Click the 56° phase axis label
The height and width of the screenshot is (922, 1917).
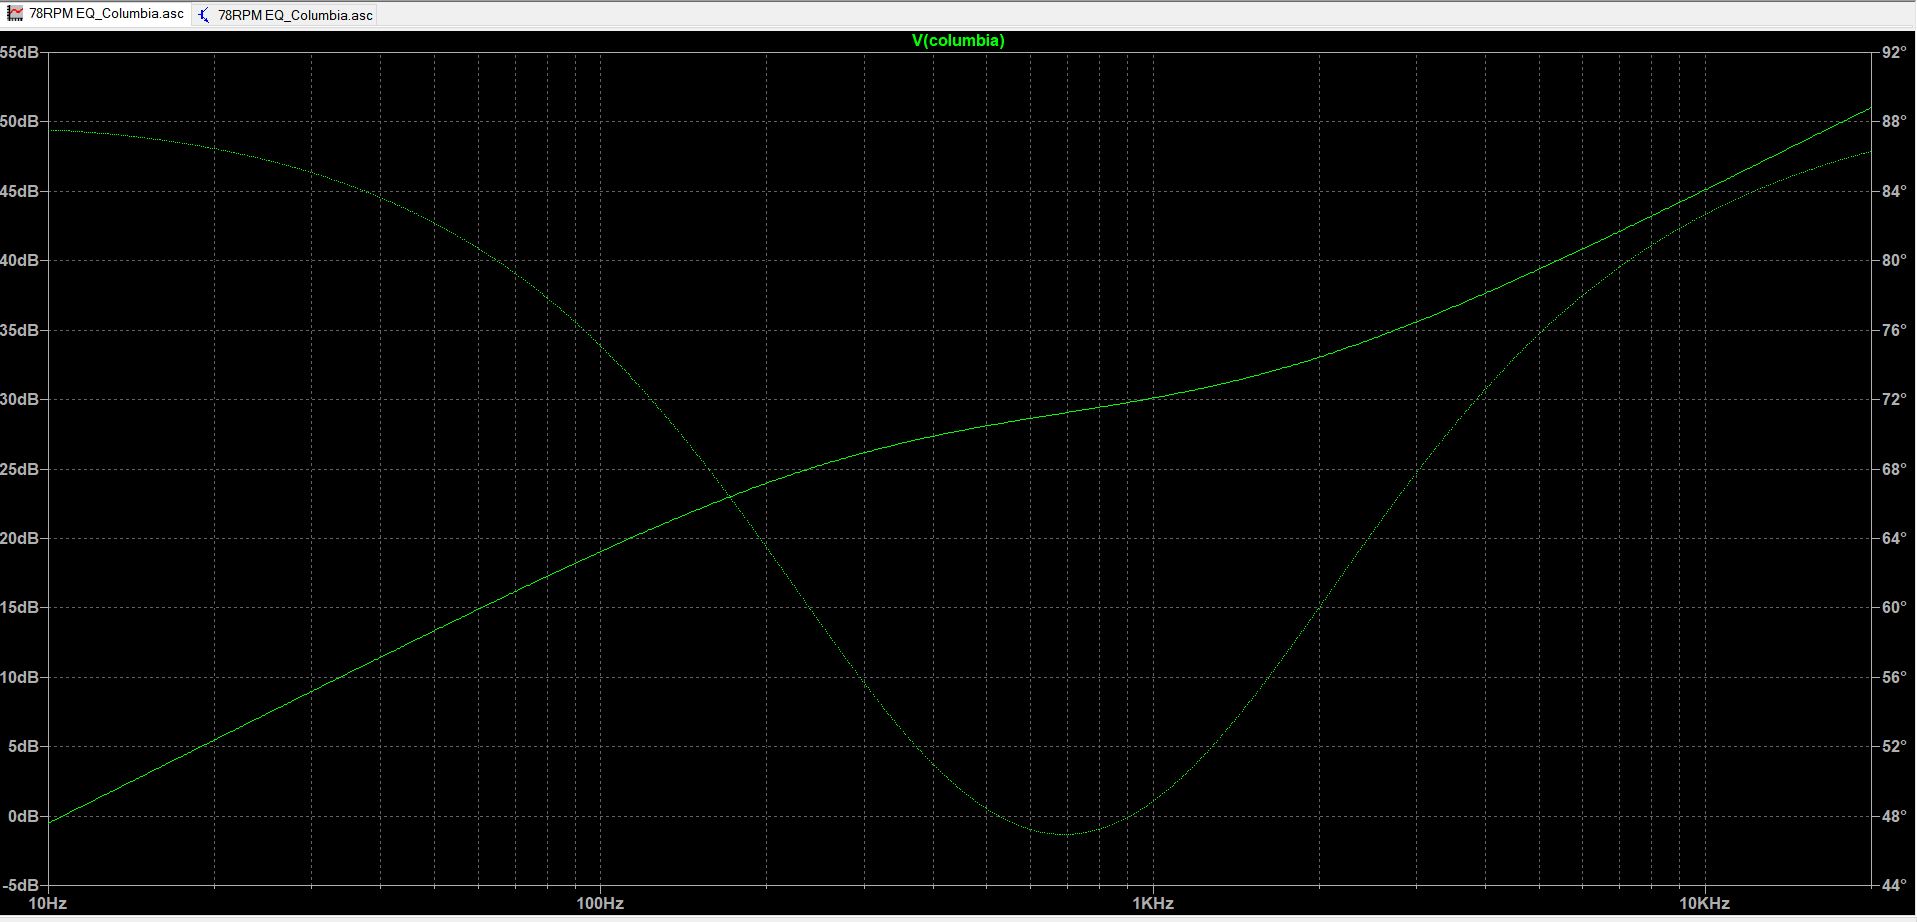click(1894, 677)
